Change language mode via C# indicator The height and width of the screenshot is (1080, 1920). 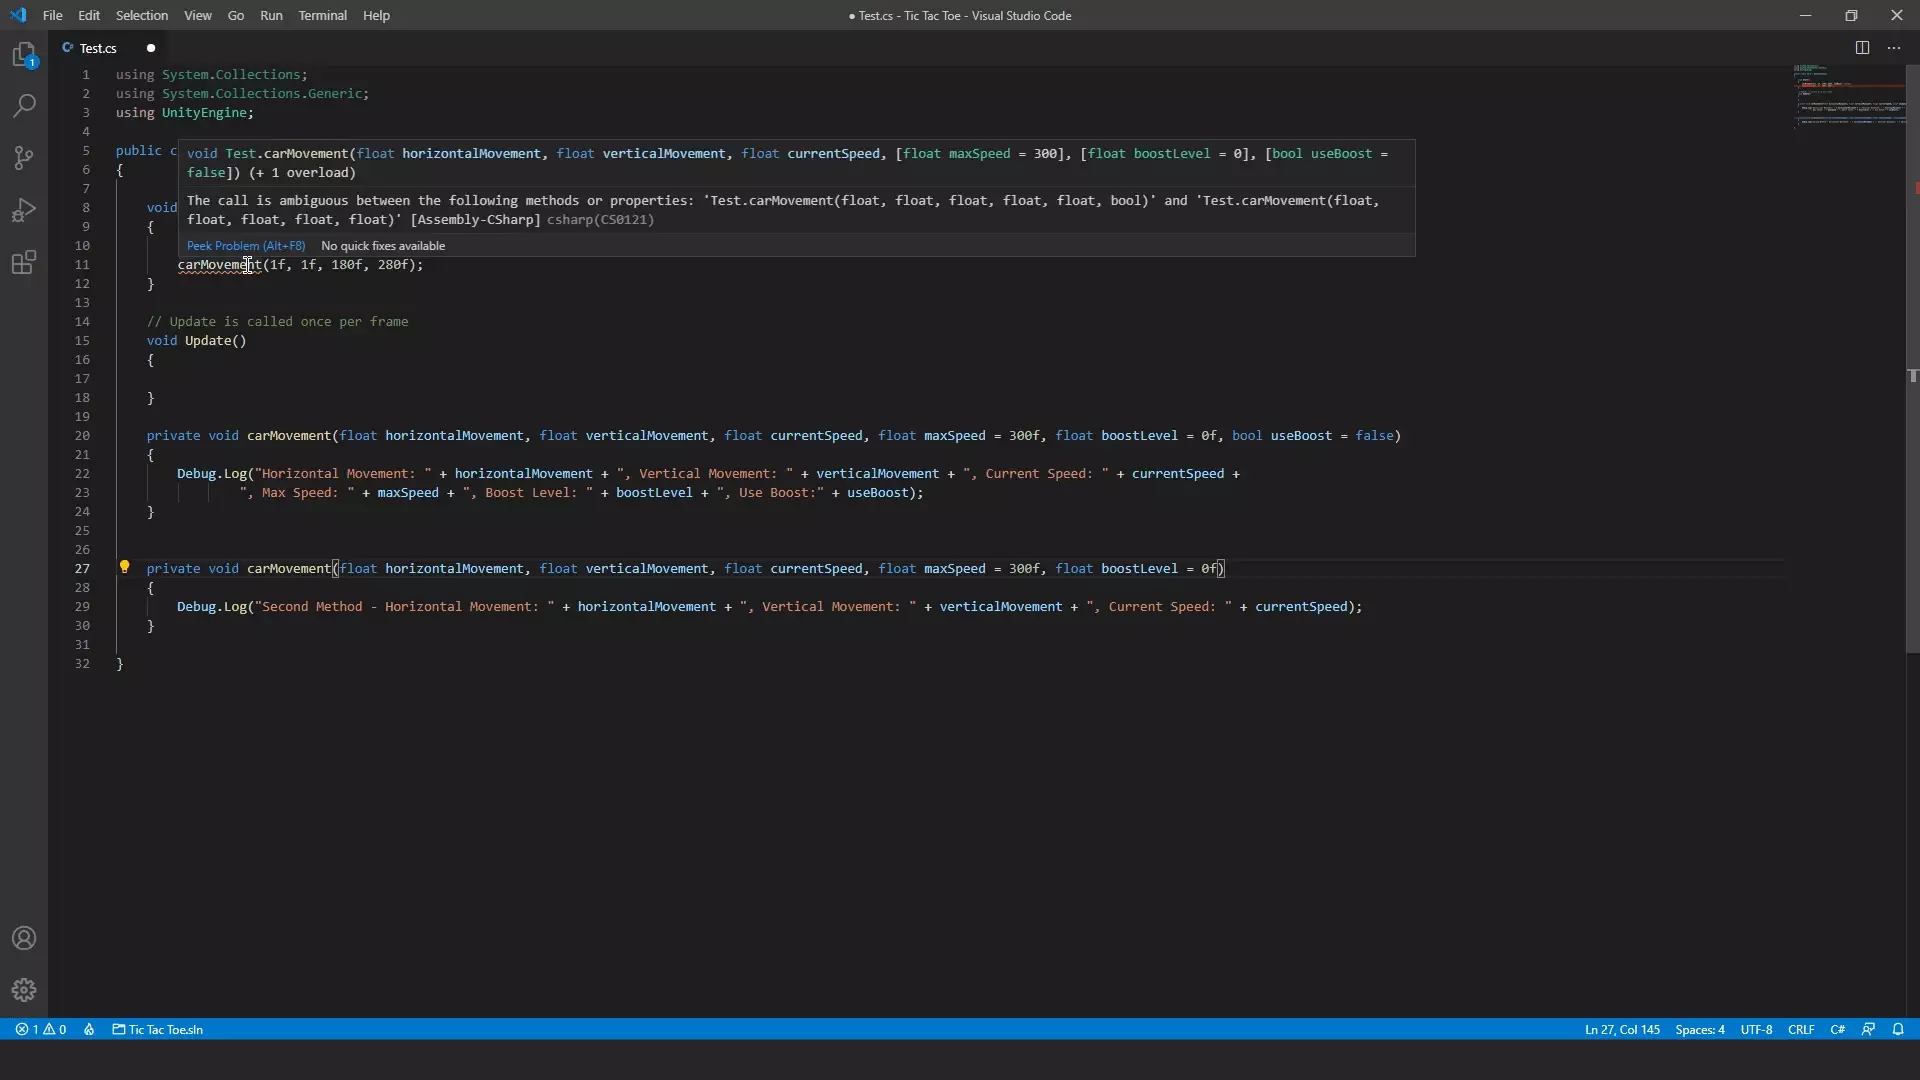tap(1838, 1029)
